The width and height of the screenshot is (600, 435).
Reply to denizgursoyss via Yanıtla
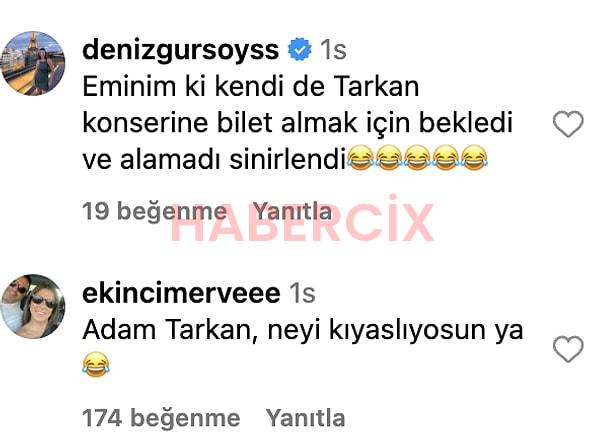[293, 211]
